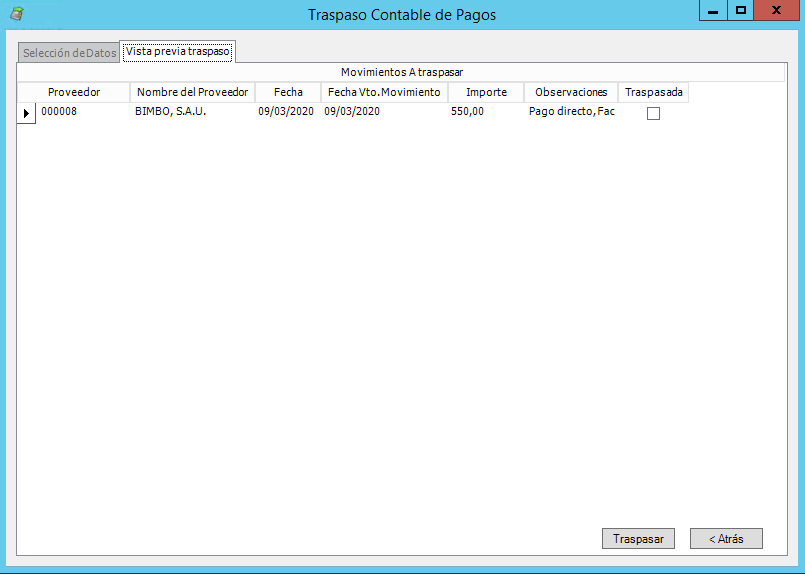Sort by the Fecha column header
The height and width of the screenshot is (574, 805).
click(288, 92)
